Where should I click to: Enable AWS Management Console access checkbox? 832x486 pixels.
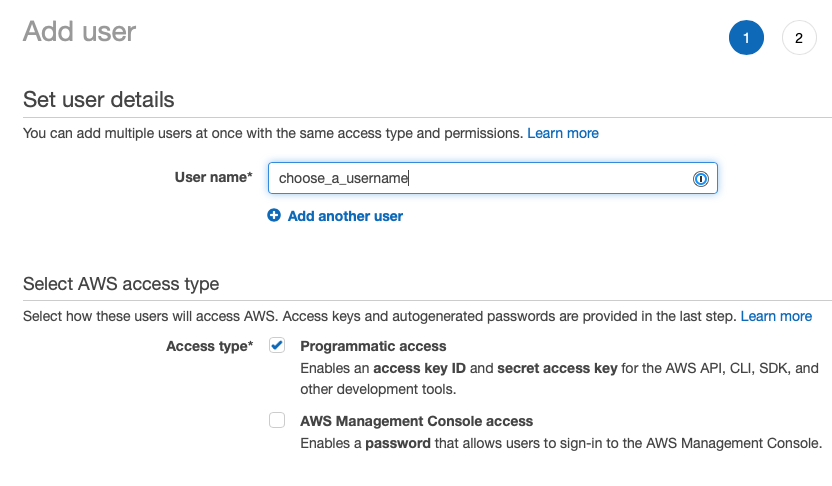(277, 421)
